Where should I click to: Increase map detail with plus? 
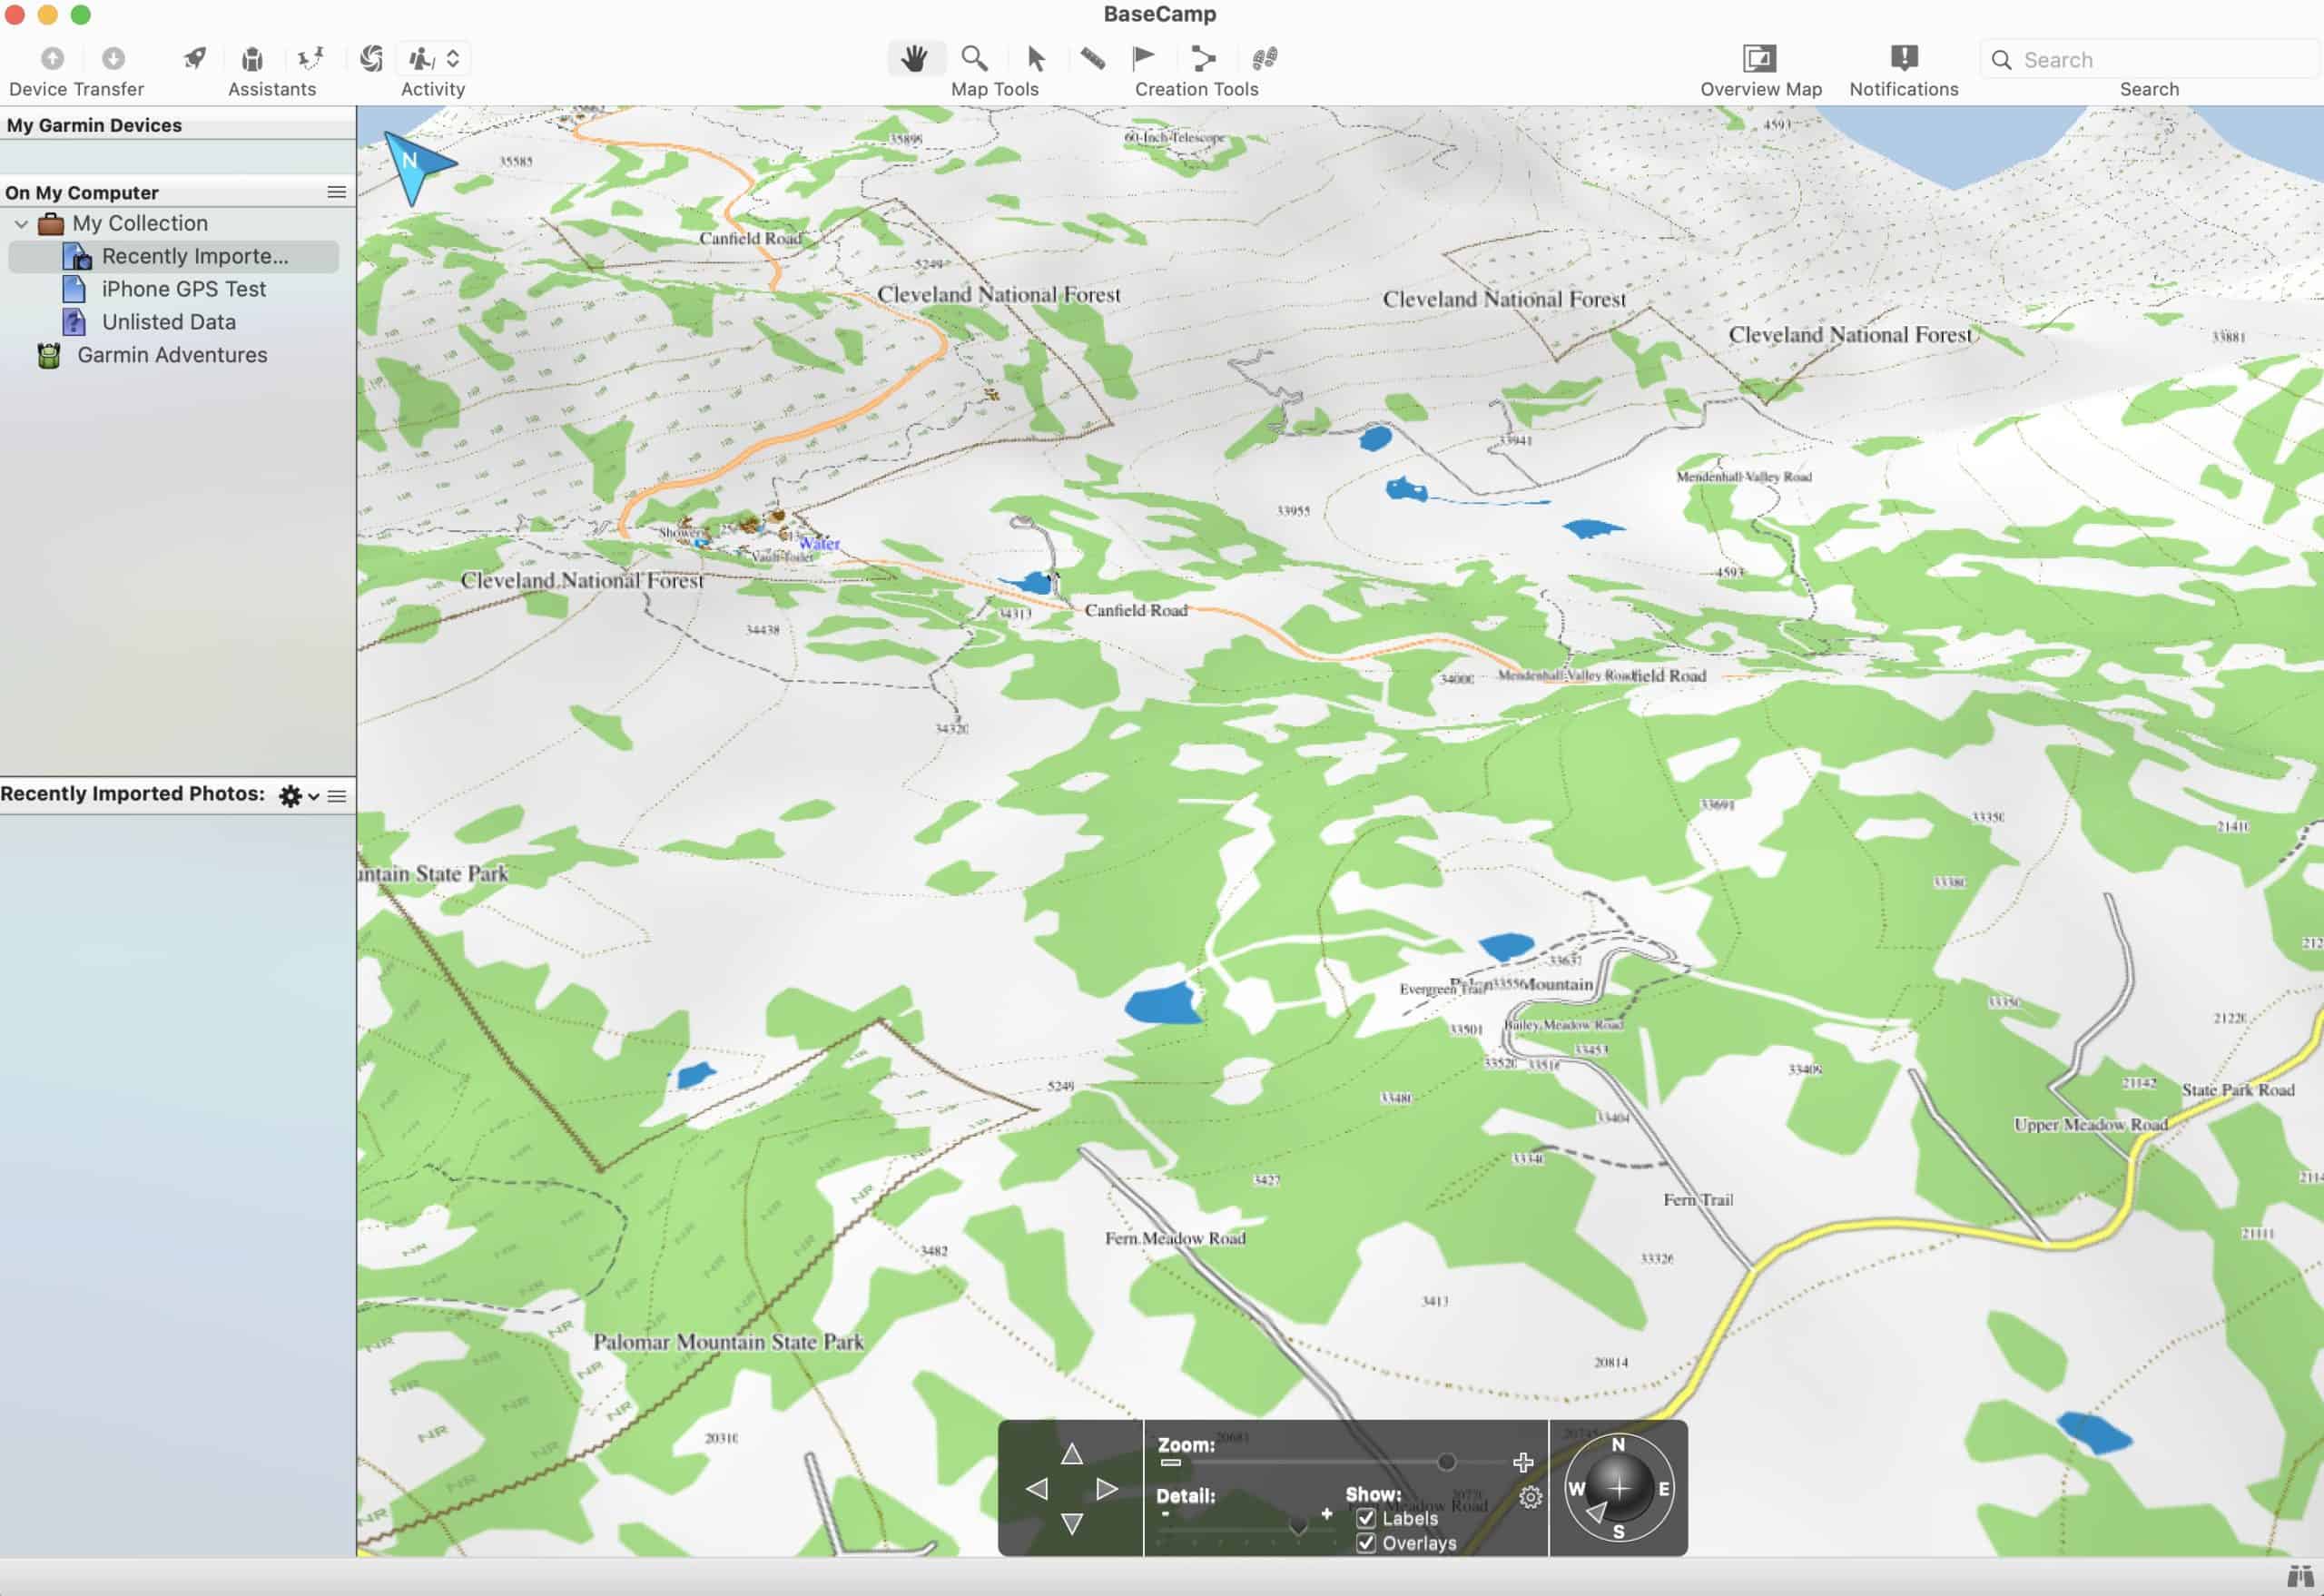[x=1326, y=1514]
